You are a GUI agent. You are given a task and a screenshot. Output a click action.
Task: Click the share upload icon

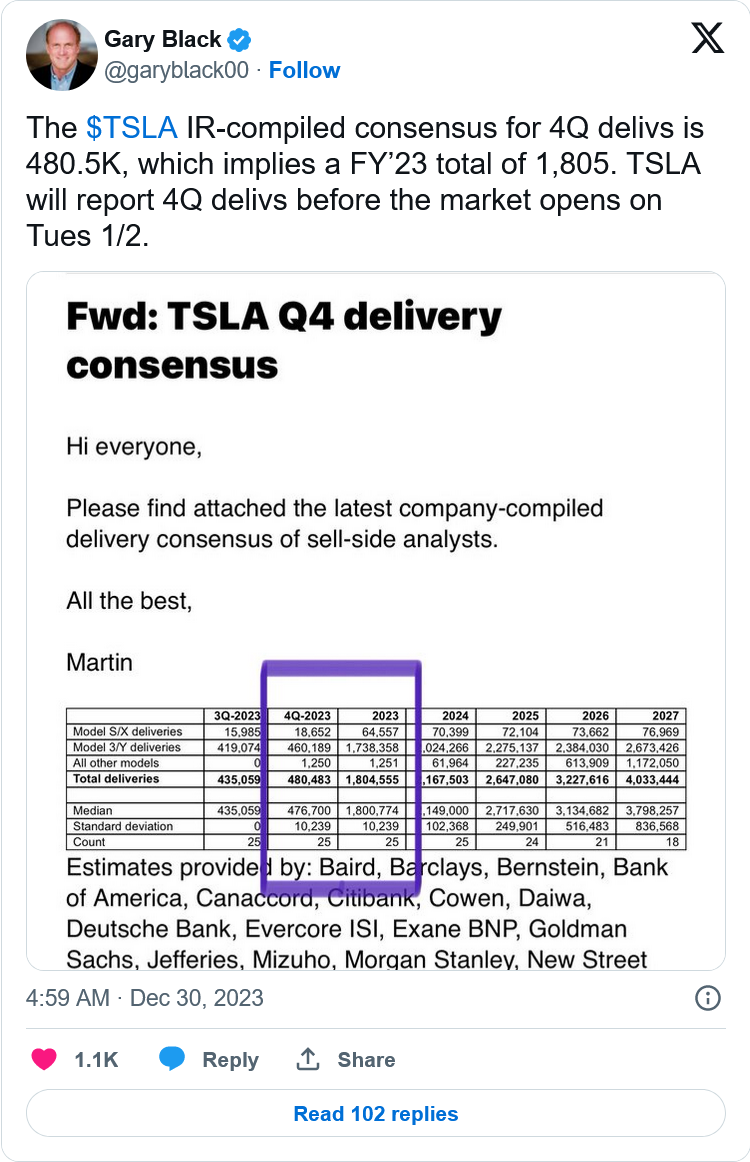coord(308,1059)
